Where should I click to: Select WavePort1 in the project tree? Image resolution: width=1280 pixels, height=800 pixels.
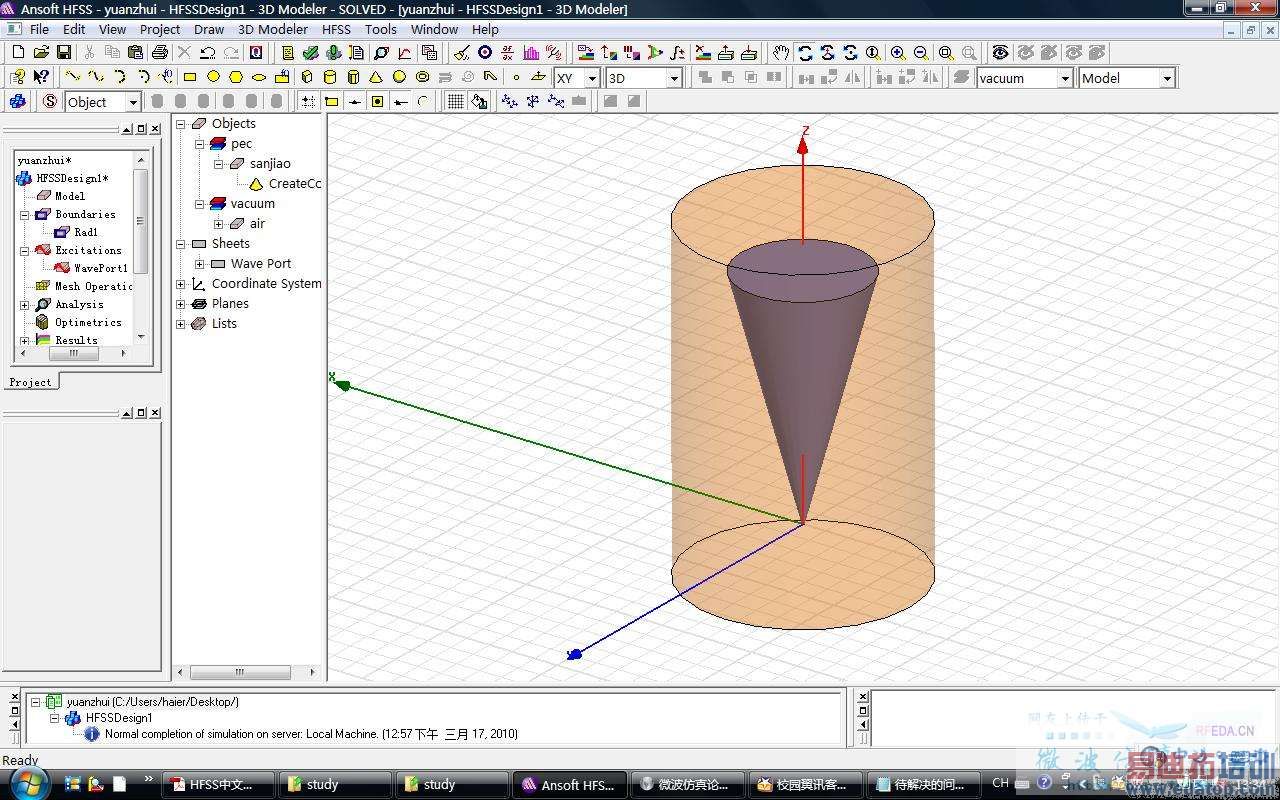point(100,268)
